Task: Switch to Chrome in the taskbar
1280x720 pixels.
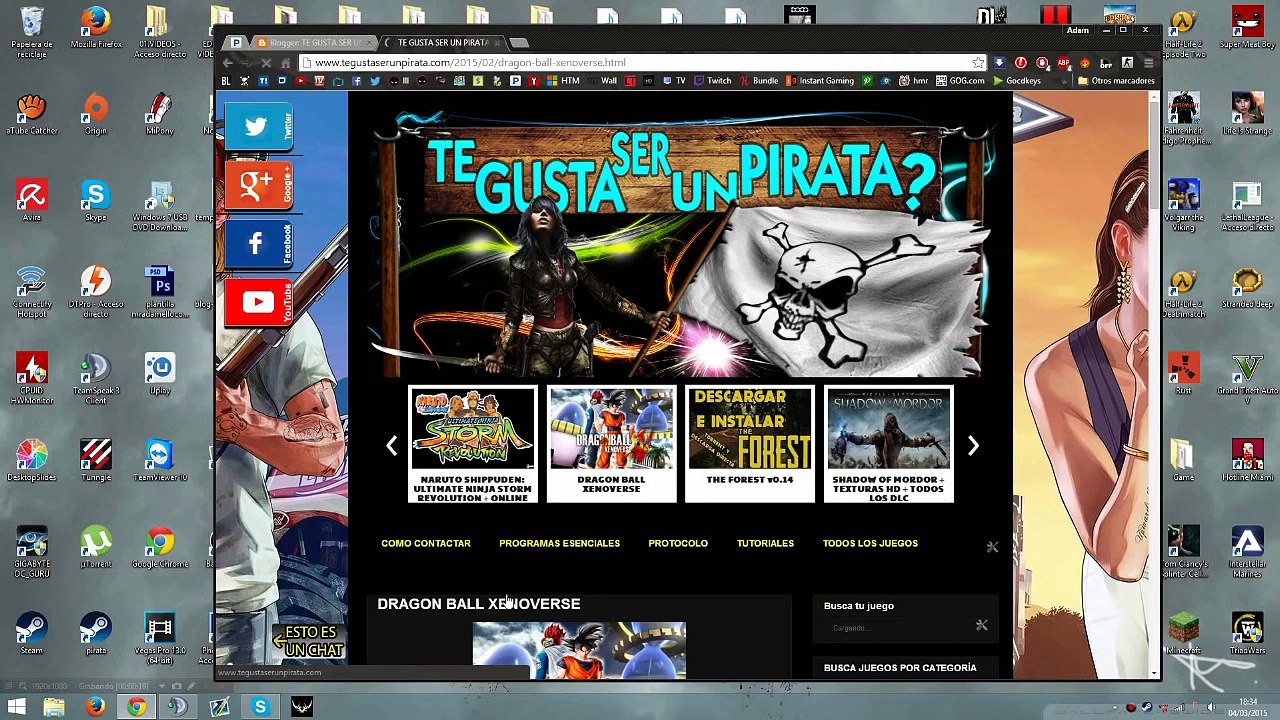Action: pos(136,708)
